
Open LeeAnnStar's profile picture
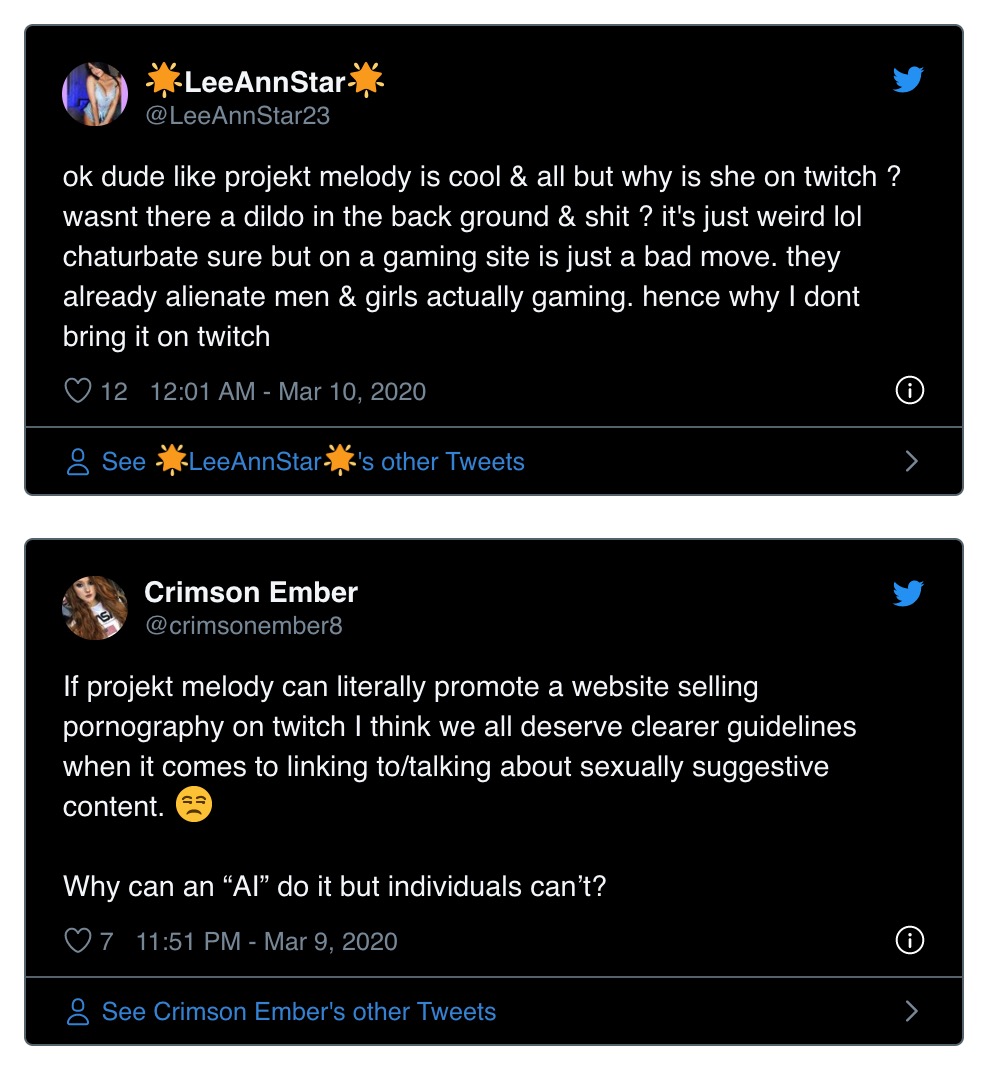pos(95,94)
